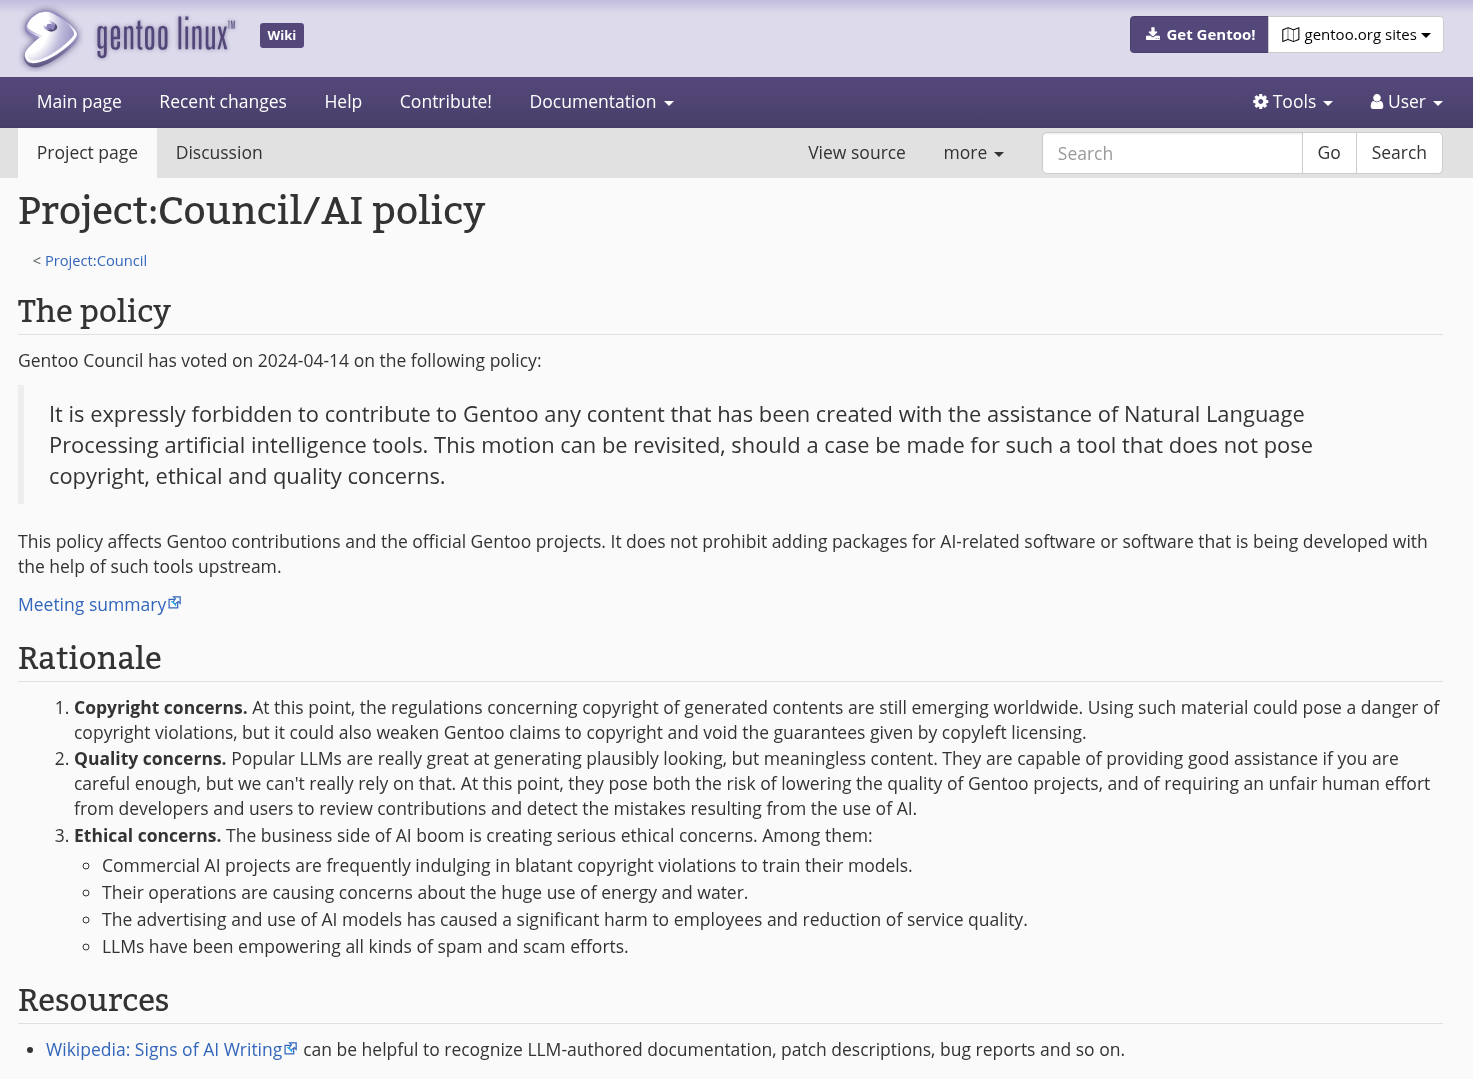Click external link icon after Wikipedia link

(x=291, y=1048)
